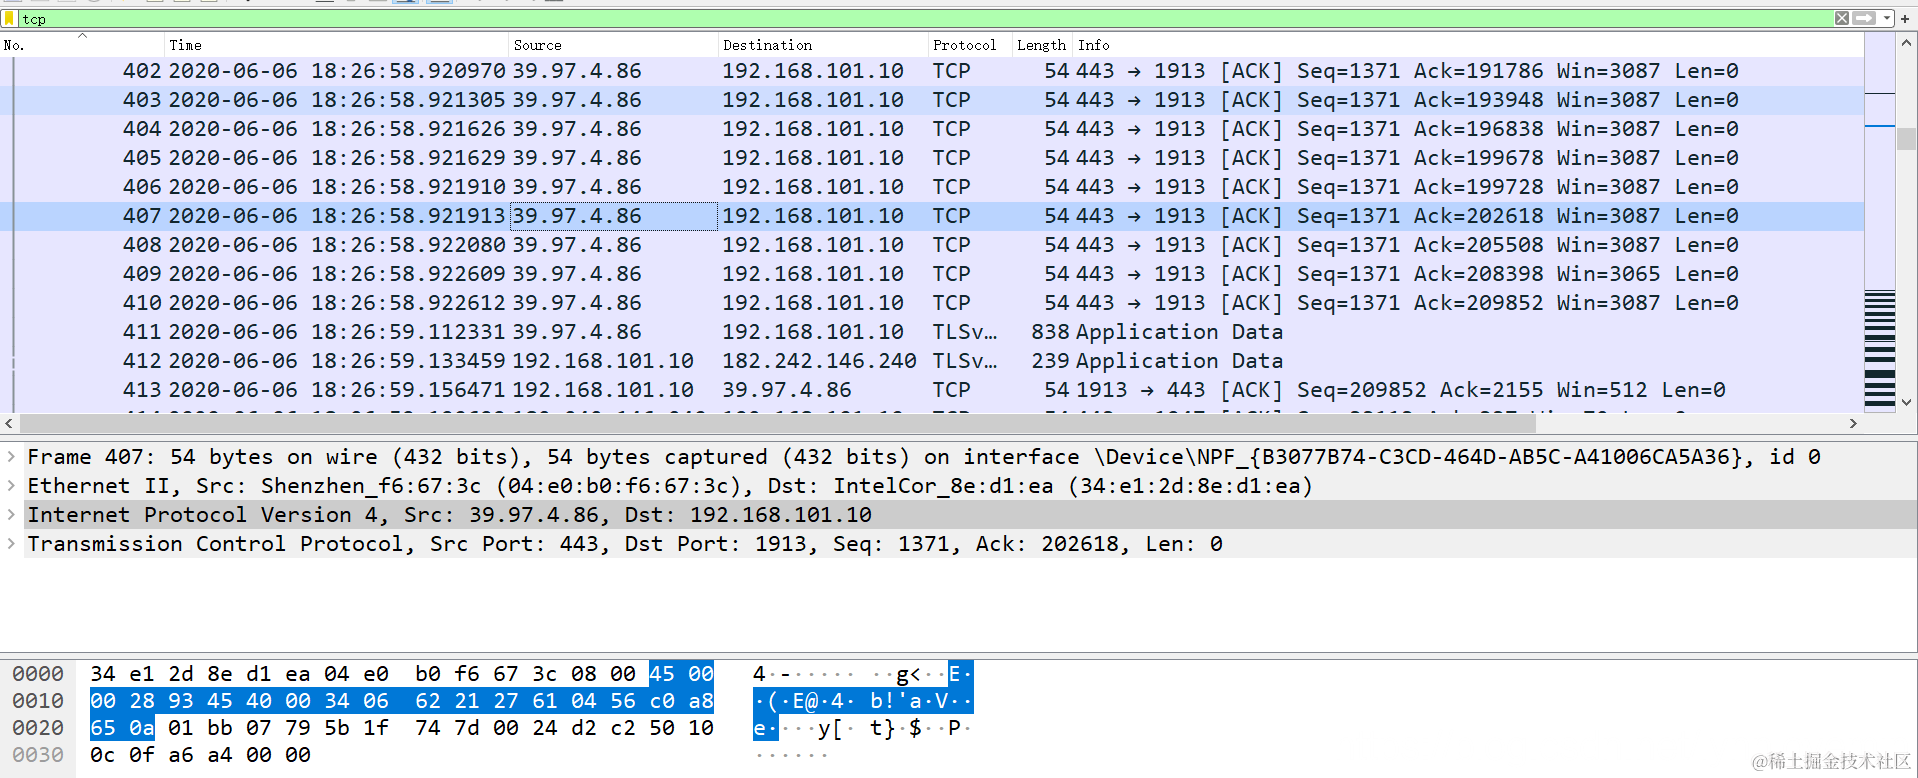This screenshot has width=1918, height=778.
Task: Click the TCP protocol cell of packet 404
Action: 970,129
